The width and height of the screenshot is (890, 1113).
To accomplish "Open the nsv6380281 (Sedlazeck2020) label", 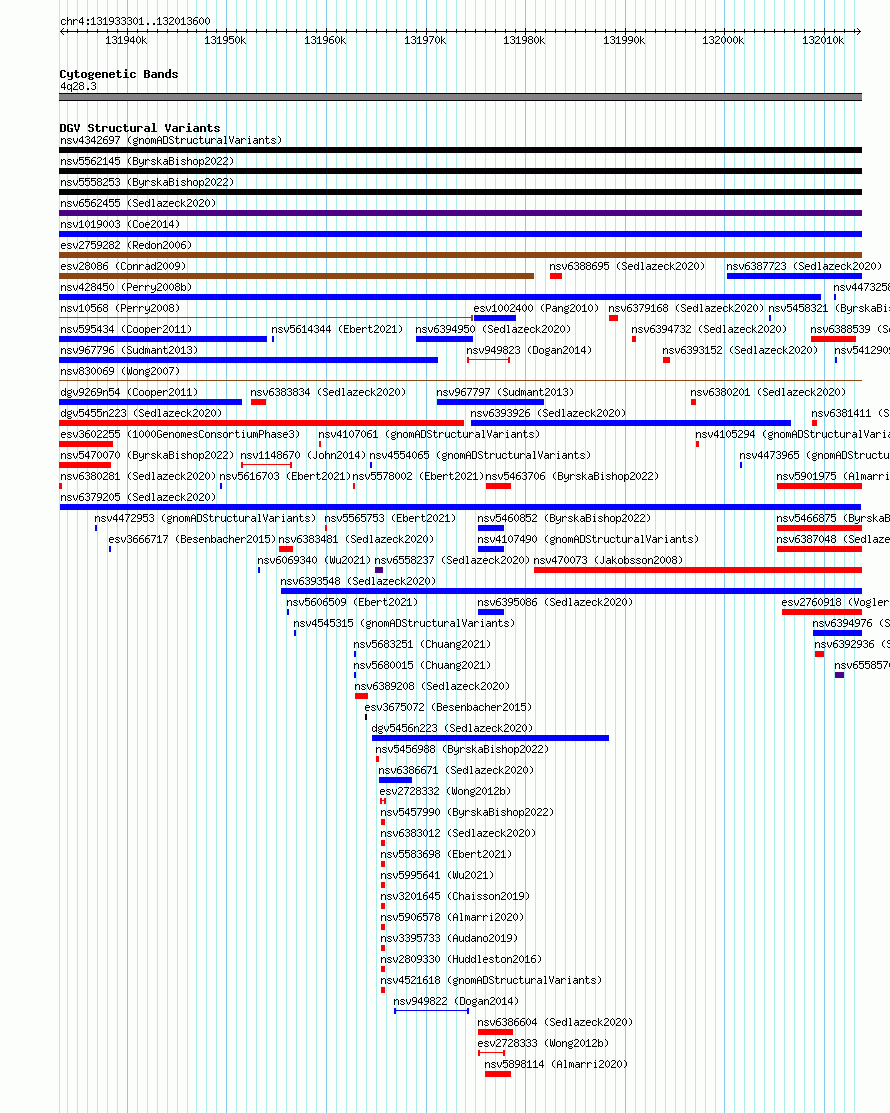I will (138, 476).
